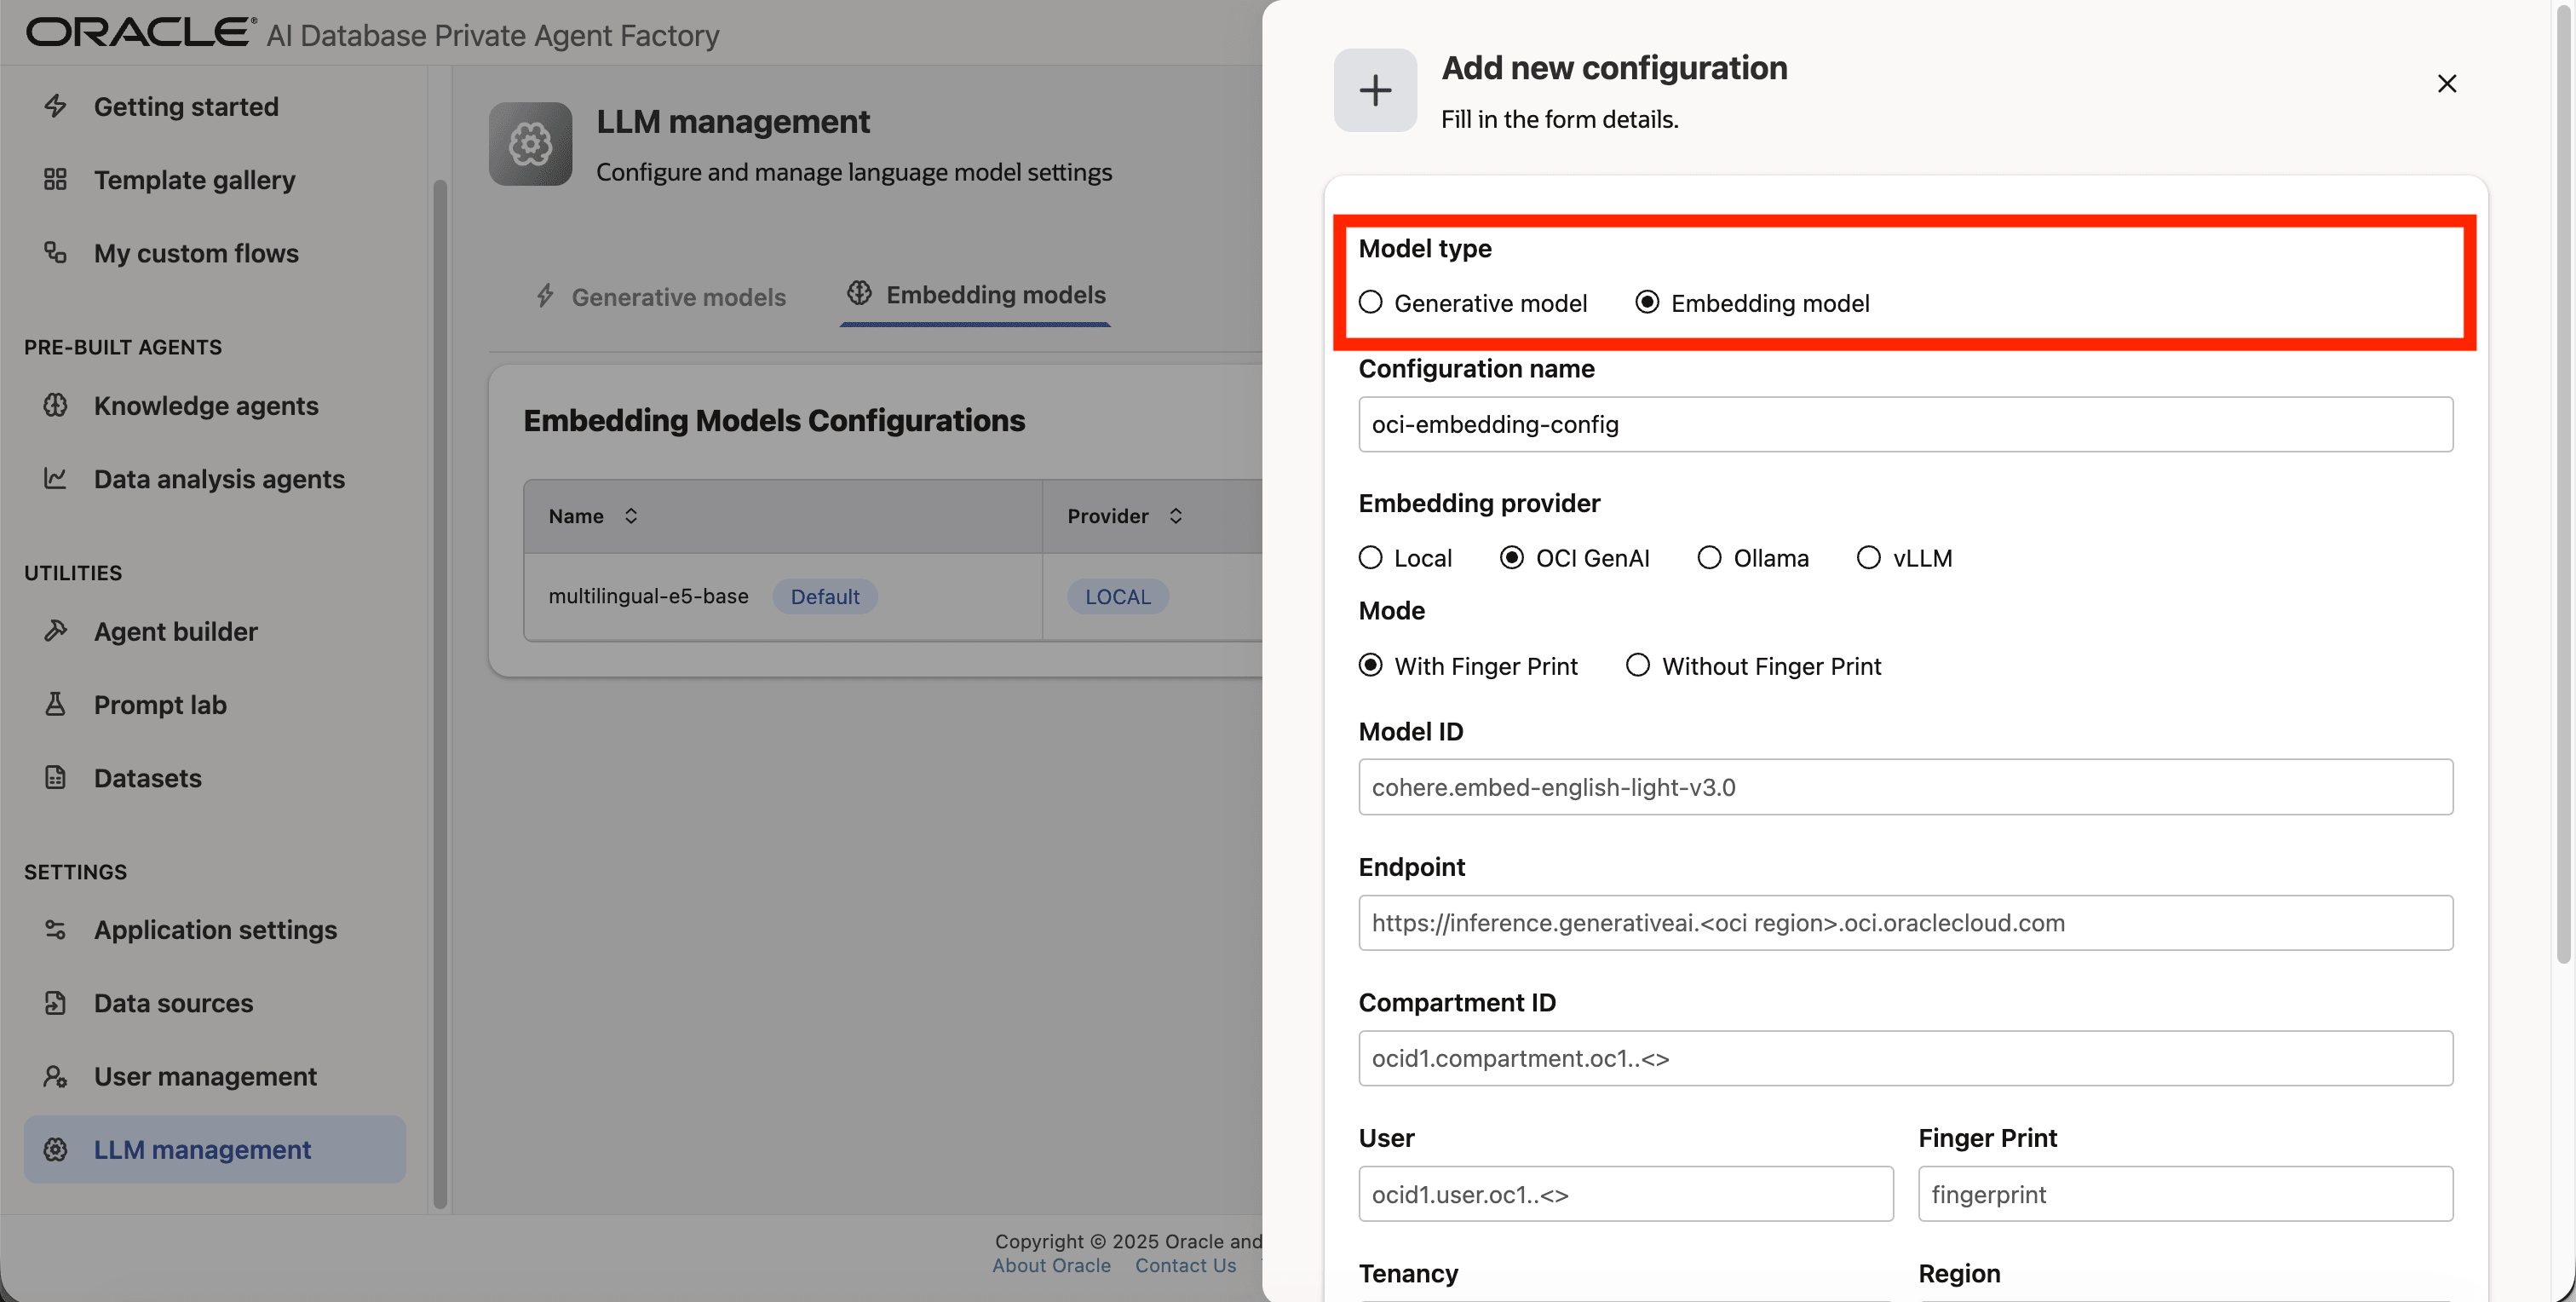Click into the Configuration name field
The image size is (2576, 1302).
(x=1904, y=424)
